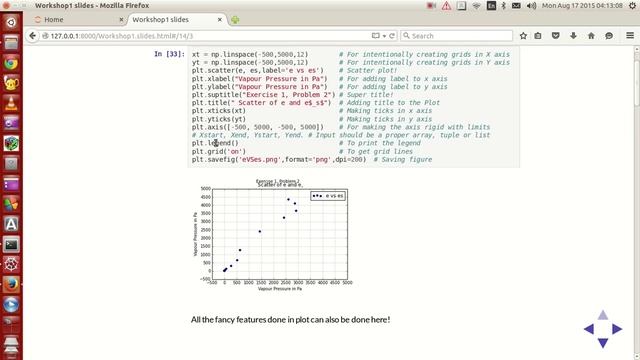Show bookmarks list icon
The height and width of the screenshot is (360, 640).
point(538,36)
